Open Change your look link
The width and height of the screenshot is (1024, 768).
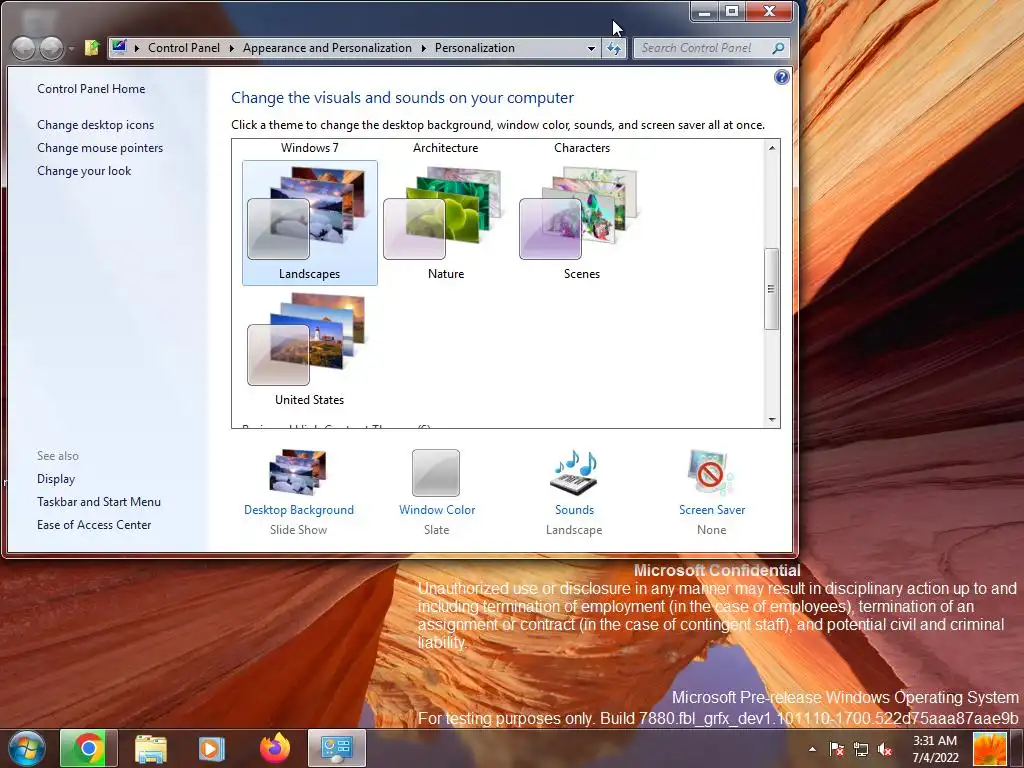[84, 170]
